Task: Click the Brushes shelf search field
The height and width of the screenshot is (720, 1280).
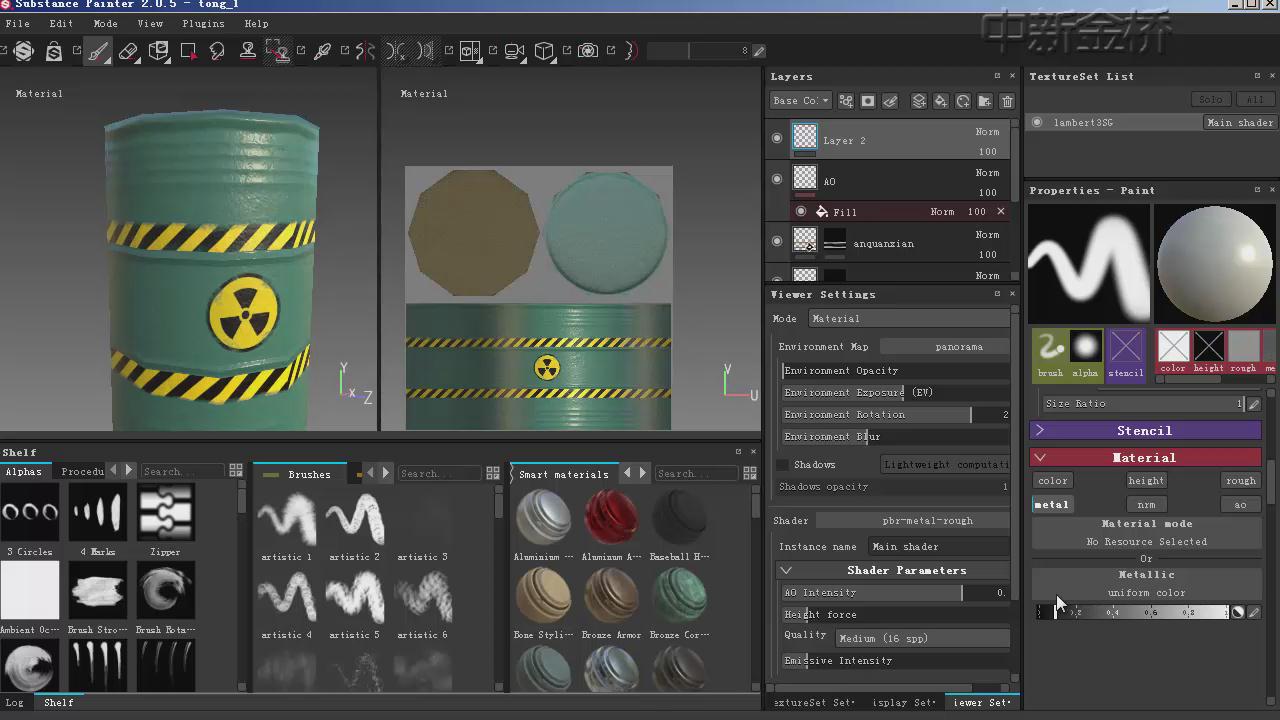Action: pos(441,473)
